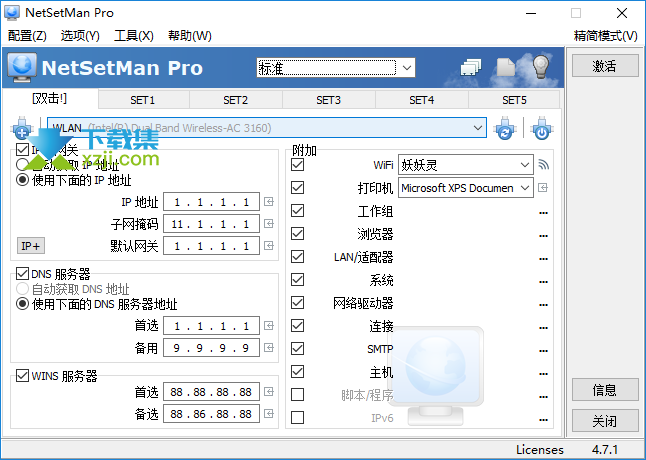The width and height of the screenshot is (646, 460).
Task: Open the 连接 settings ellipsis
Action: [543, 328]
